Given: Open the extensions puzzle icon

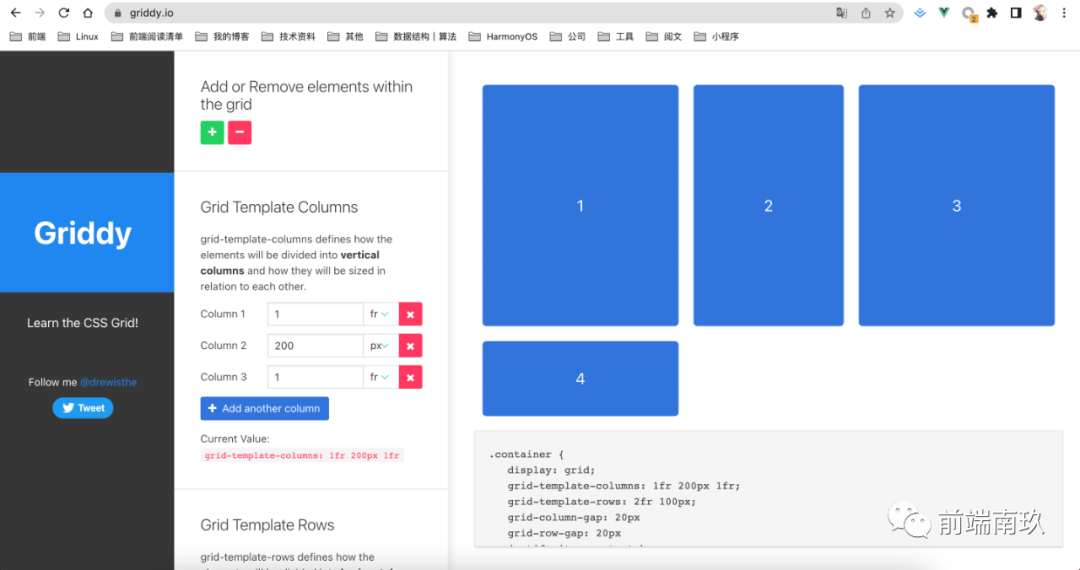Looking at the screenshot, I should (992, 13).
